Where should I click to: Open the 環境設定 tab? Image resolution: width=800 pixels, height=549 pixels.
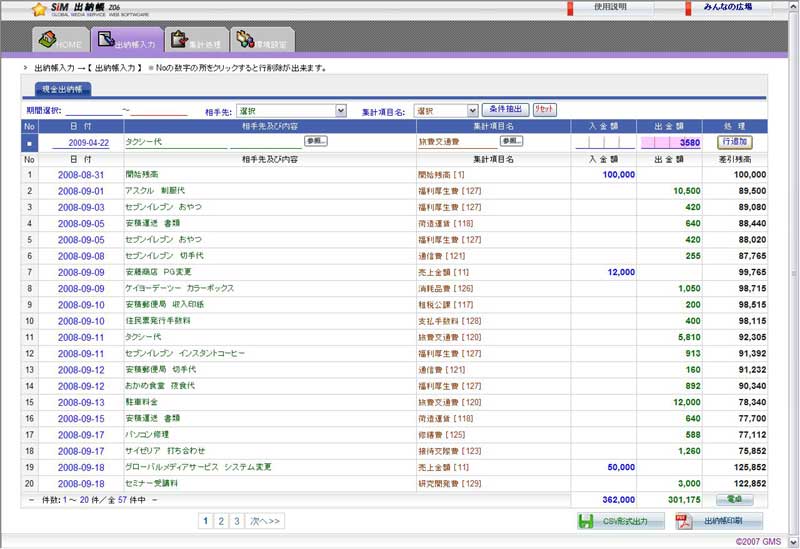[261, 41]
